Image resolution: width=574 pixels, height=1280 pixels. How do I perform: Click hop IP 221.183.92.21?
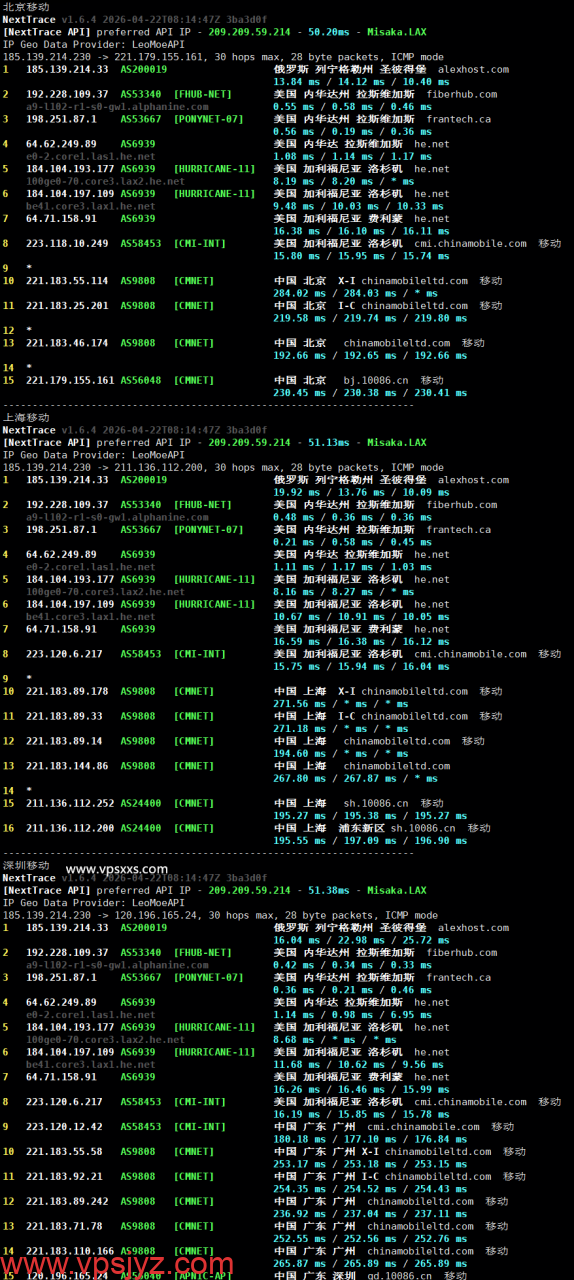tap(65, 1176)
